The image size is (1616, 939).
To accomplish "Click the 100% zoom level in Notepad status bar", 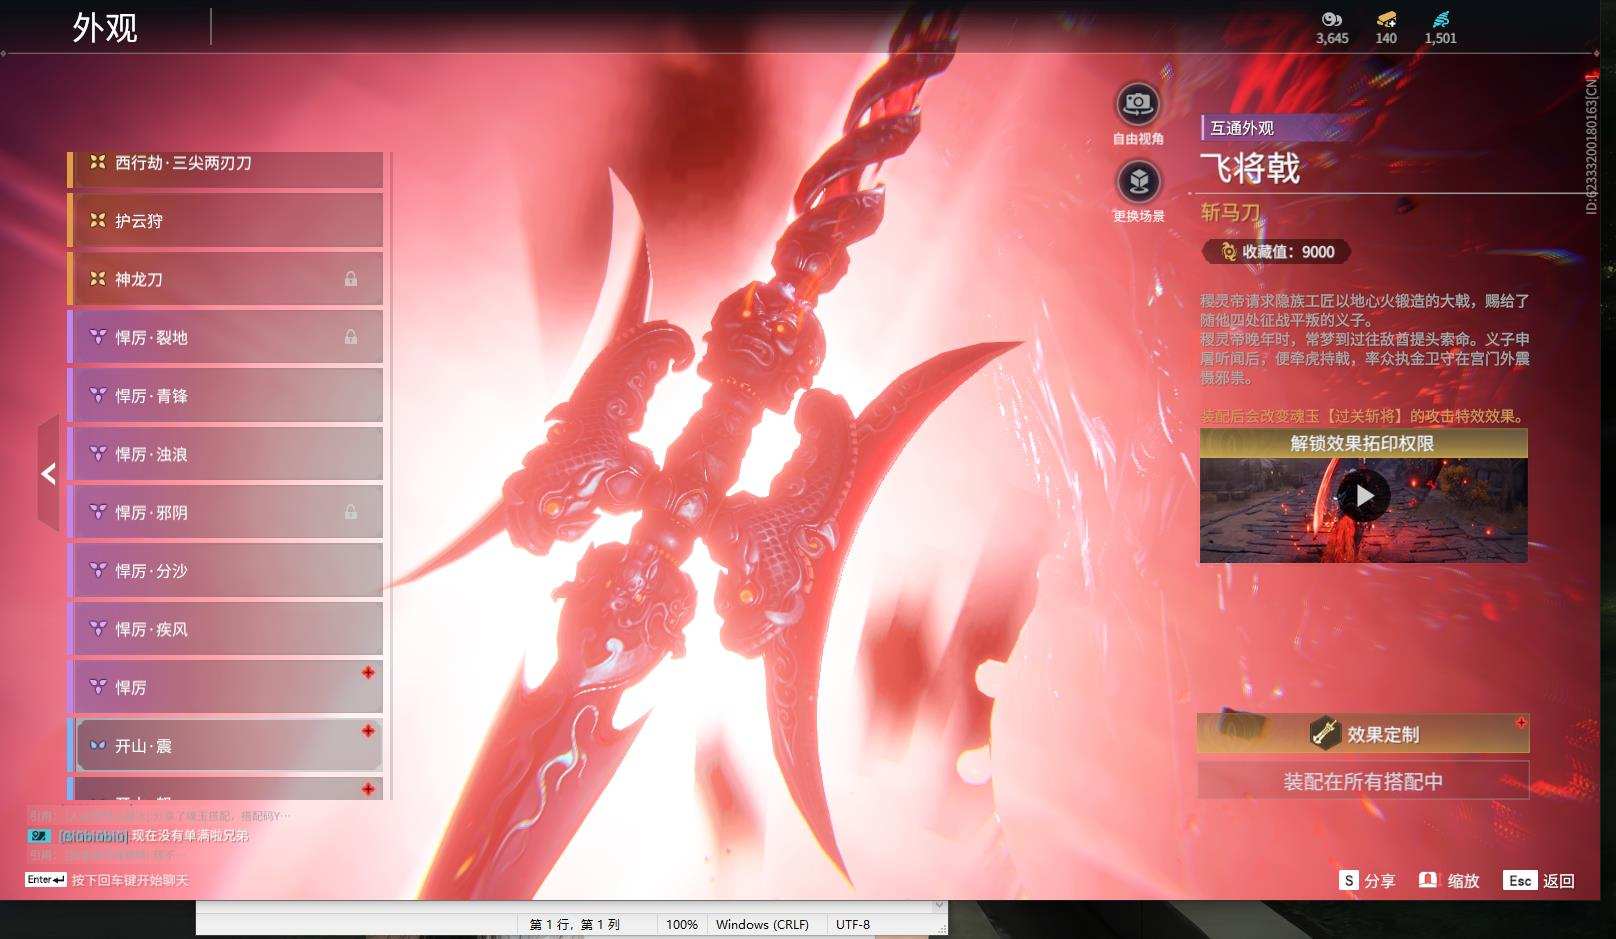I will pos(682,925).
